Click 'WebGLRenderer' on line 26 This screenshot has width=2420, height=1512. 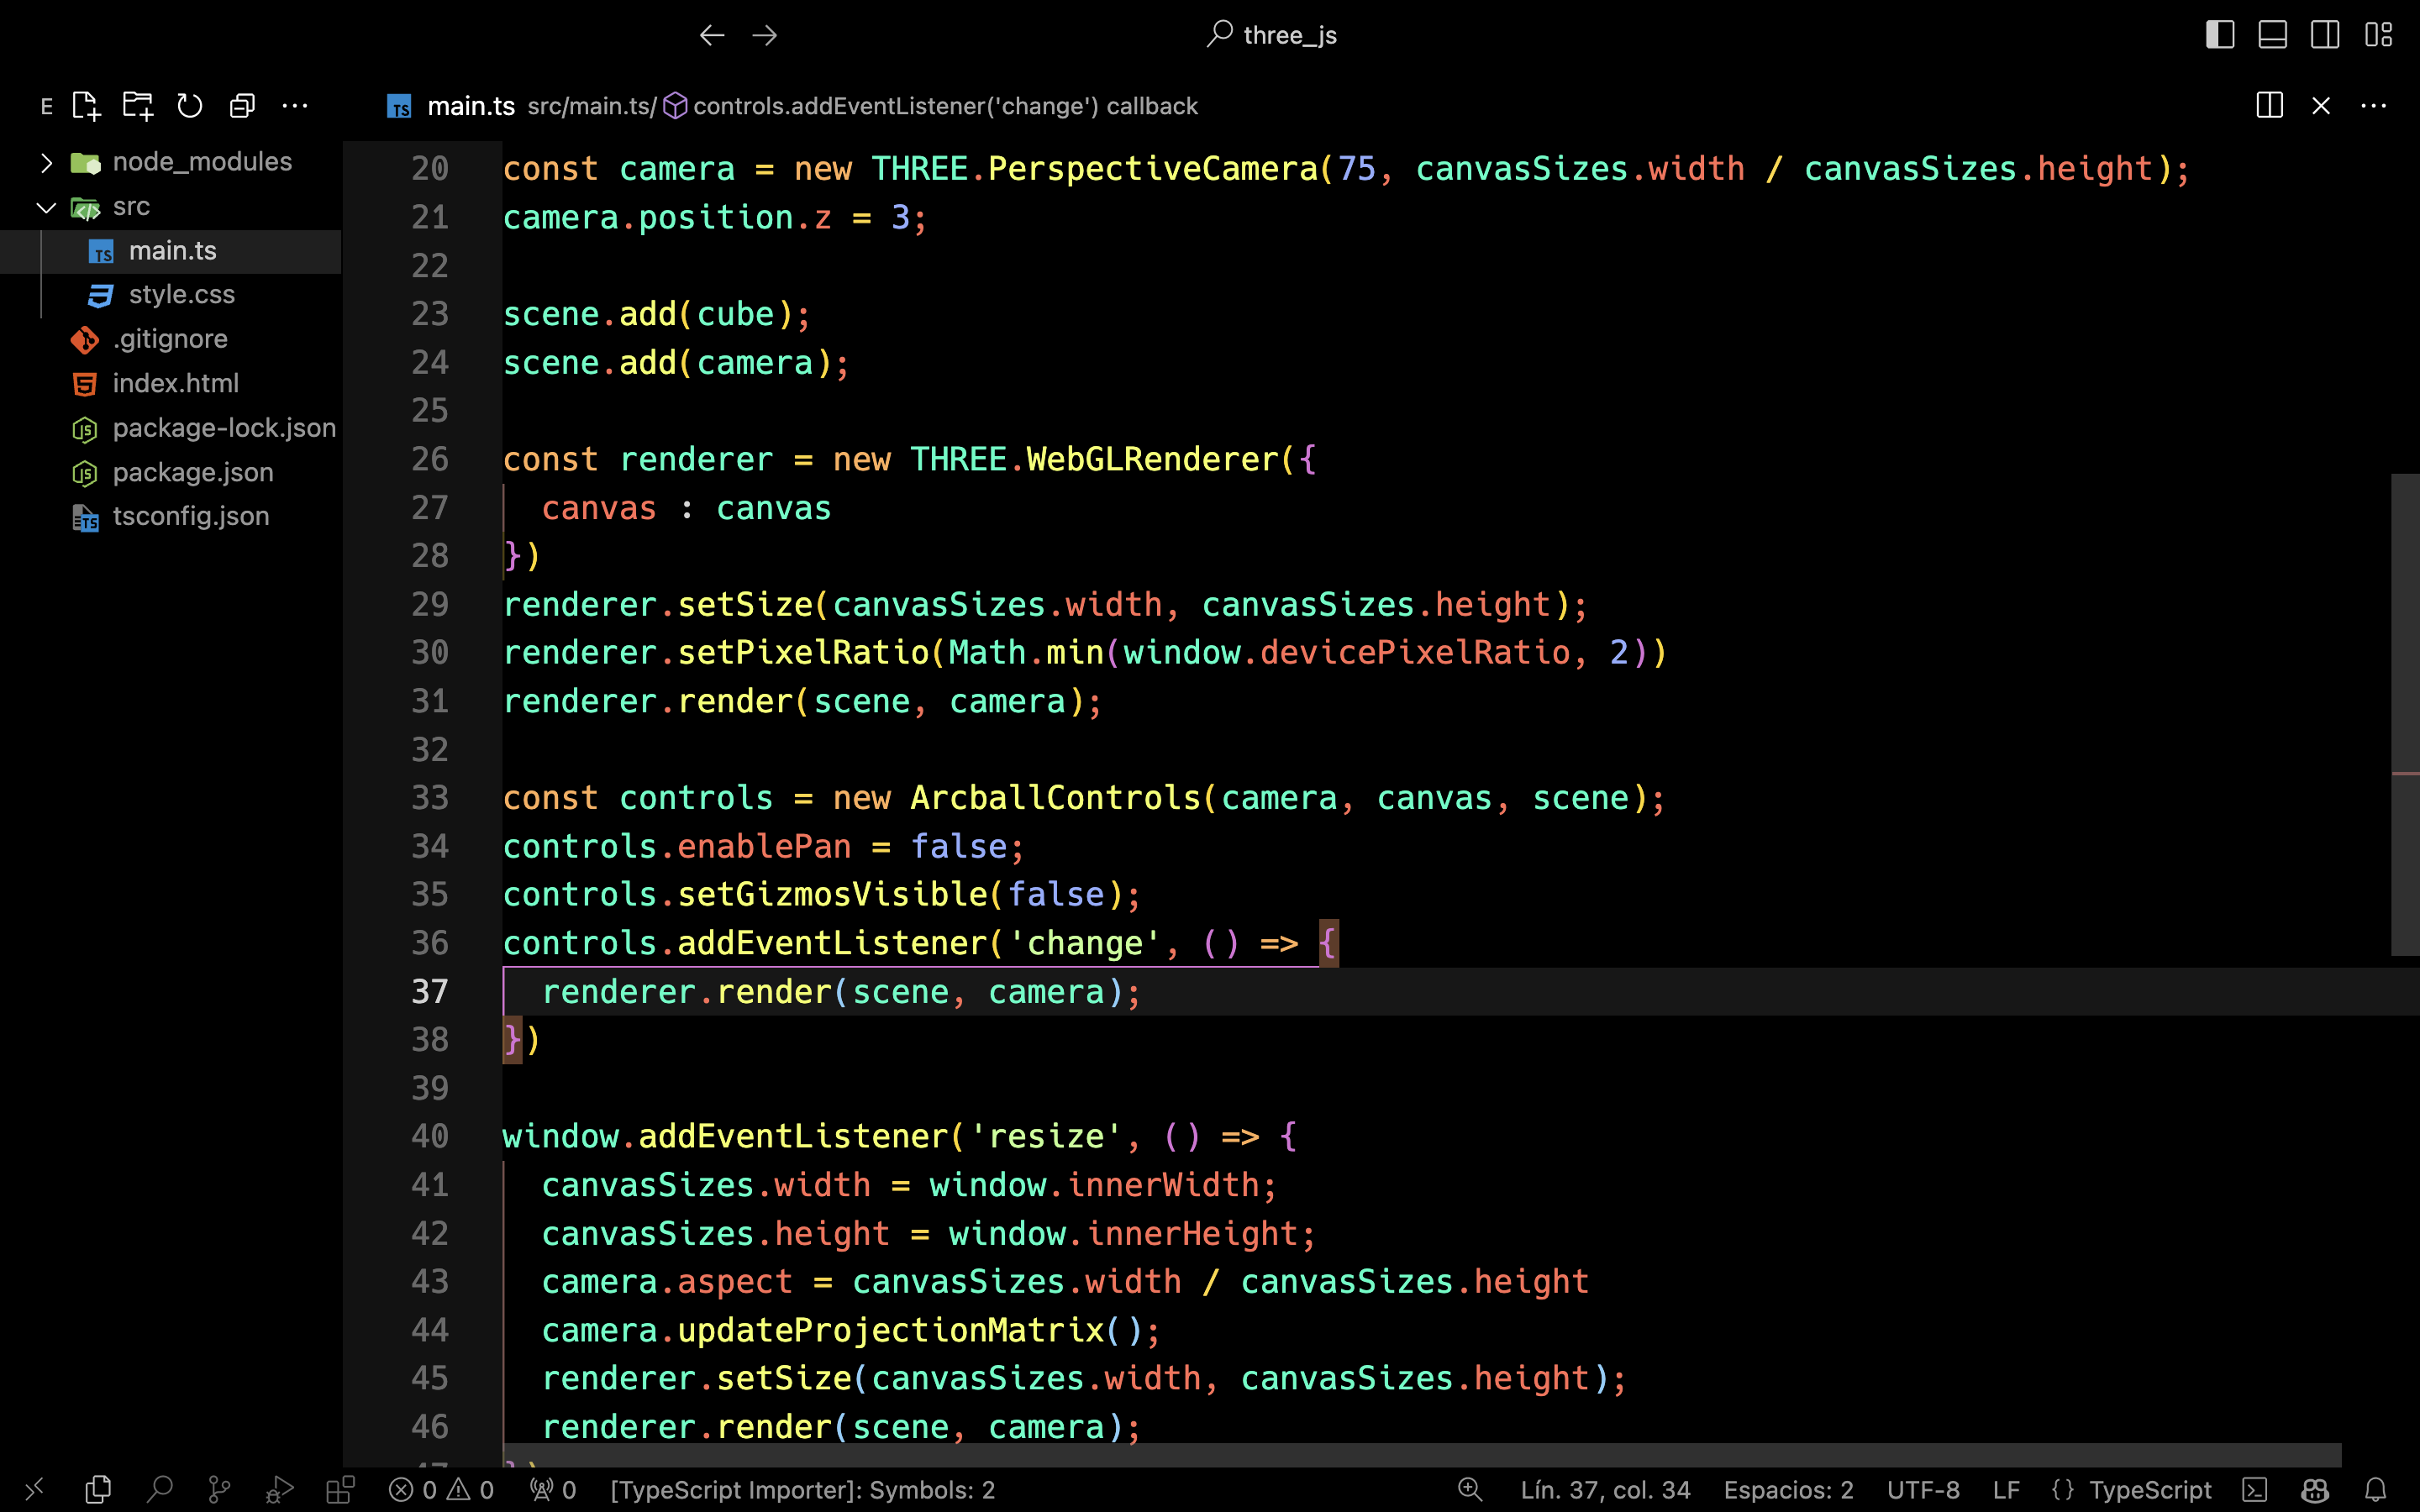point(1153,460)
